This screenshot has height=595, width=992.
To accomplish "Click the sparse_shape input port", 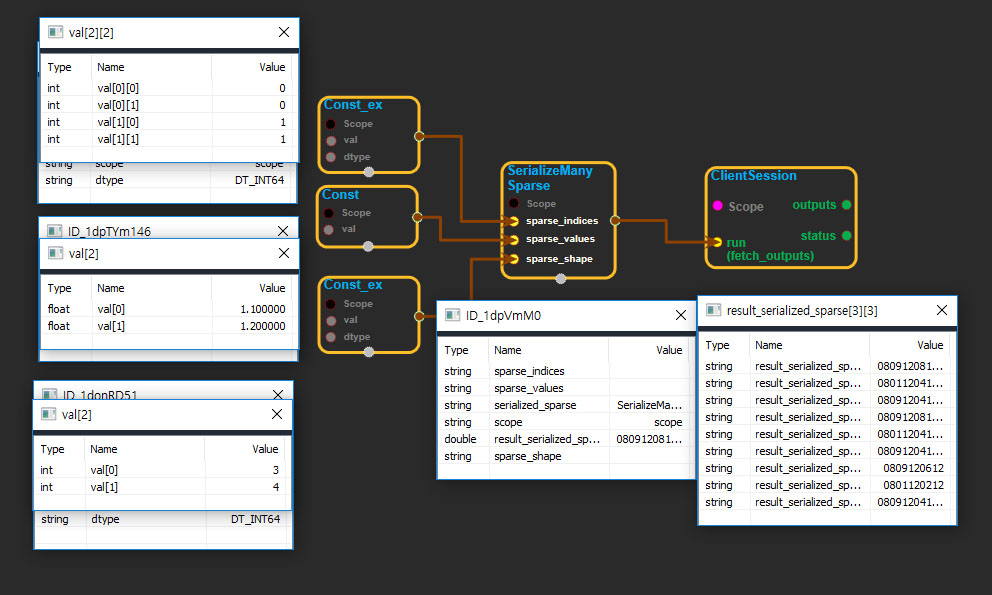I will click(x=514, y=259).
